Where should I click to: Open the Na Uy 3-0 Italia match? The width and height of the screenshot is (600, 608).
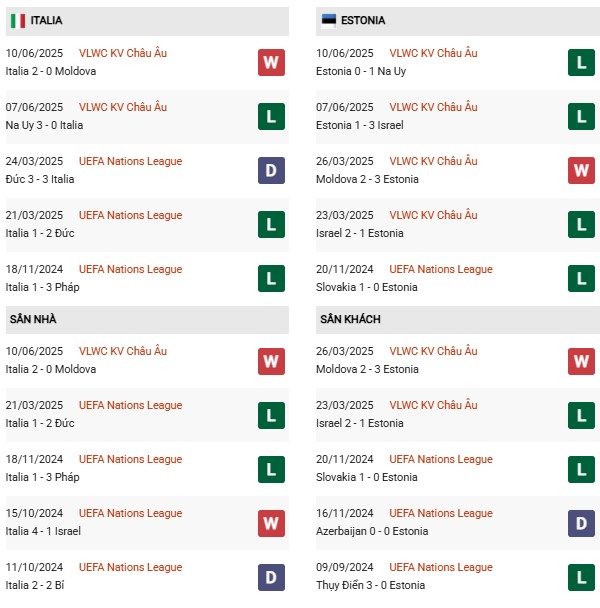(x=44, y=125)
